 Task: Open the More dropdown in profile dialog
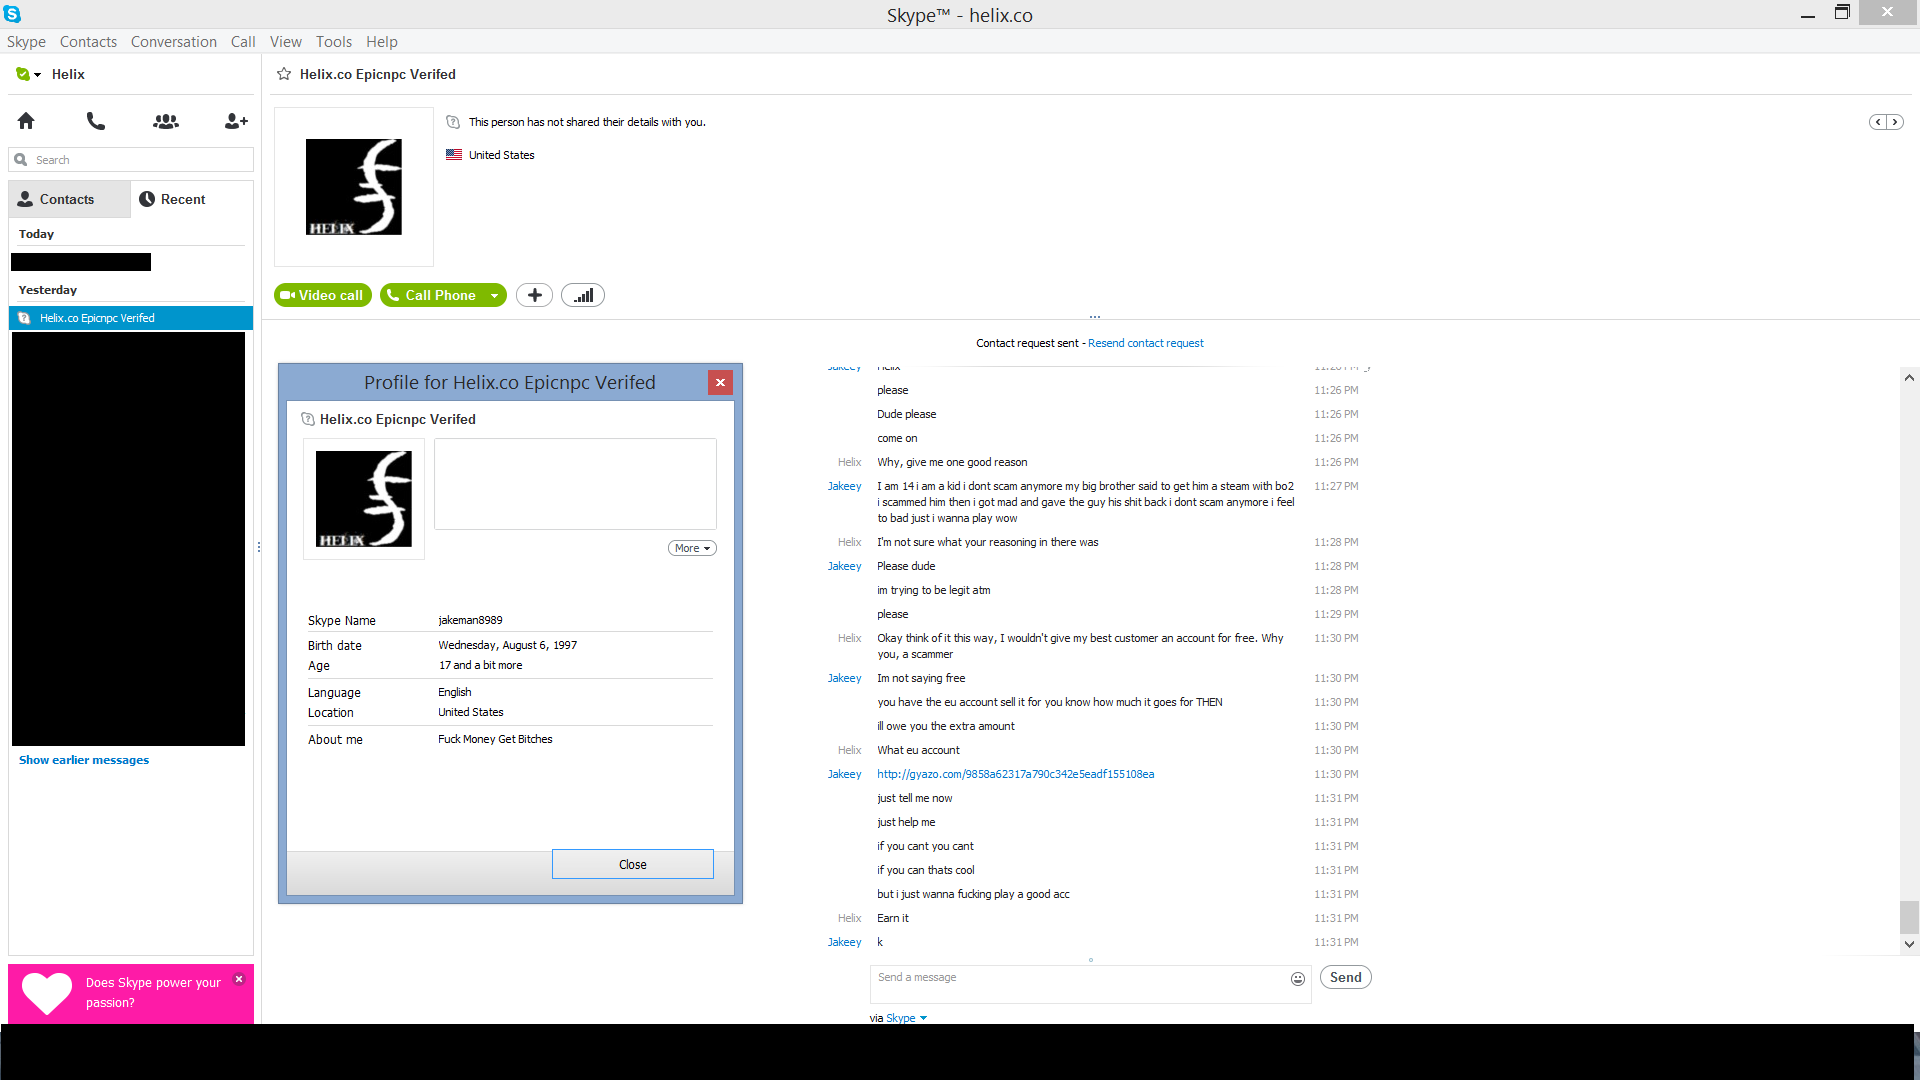pos(692,548)
